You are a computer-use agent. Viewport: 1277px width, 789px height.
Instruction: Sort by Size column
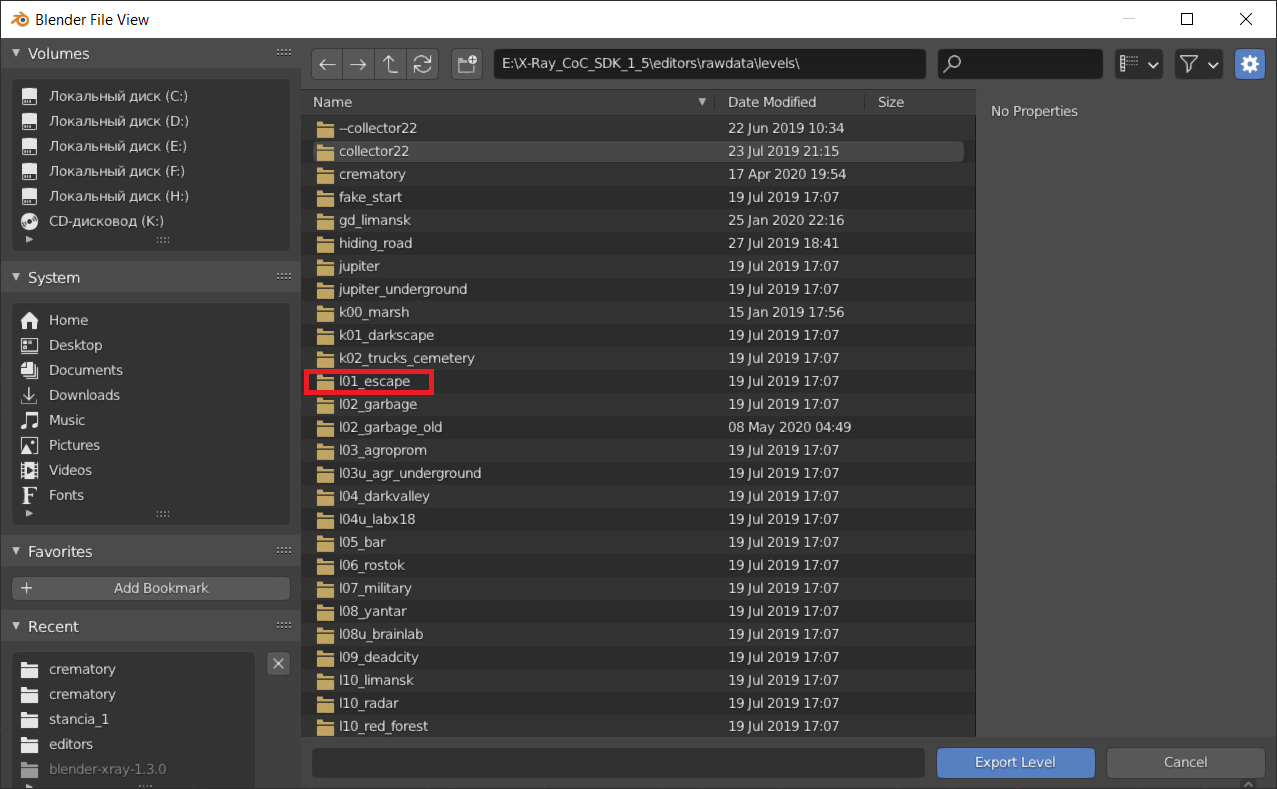(x=920, y=102)
